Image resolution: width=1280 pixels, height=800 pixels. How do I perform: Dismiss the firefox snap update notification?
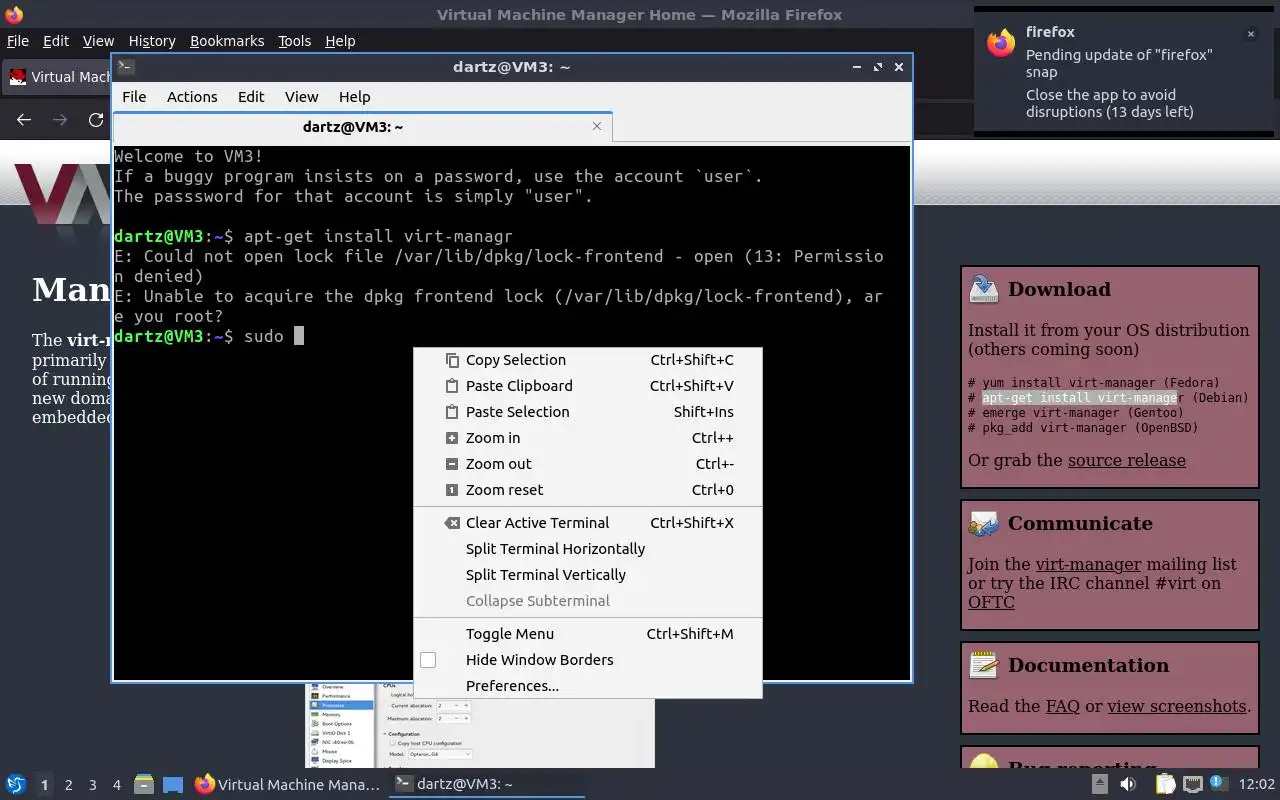[1250, 34]
